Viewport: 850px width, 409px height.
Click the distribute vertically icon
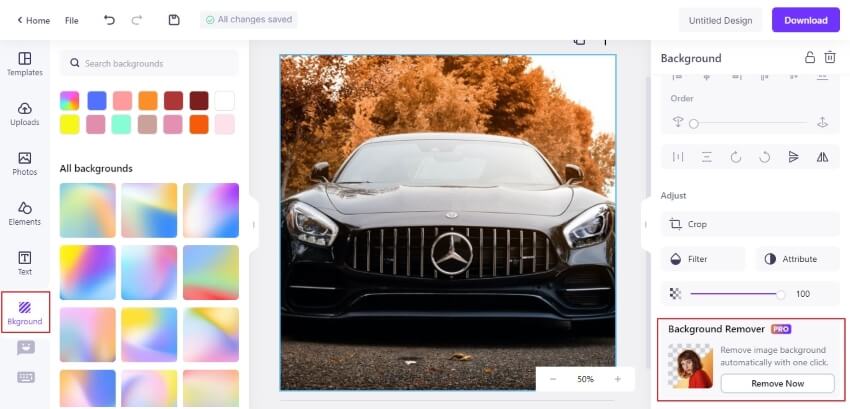click(706, 157)
